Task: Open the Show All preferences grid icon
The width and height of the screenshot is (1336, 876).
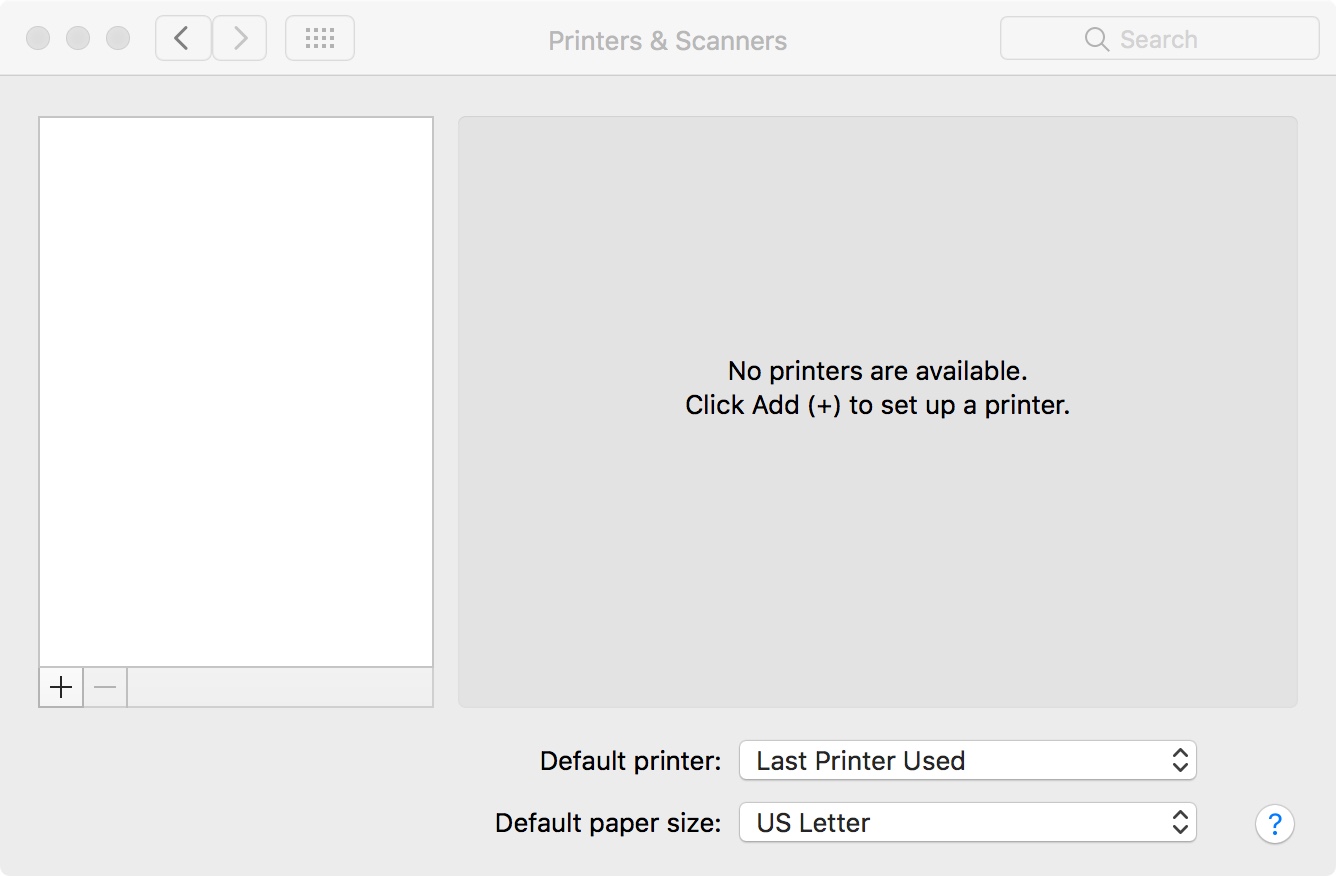Action: tap(319, 37)
